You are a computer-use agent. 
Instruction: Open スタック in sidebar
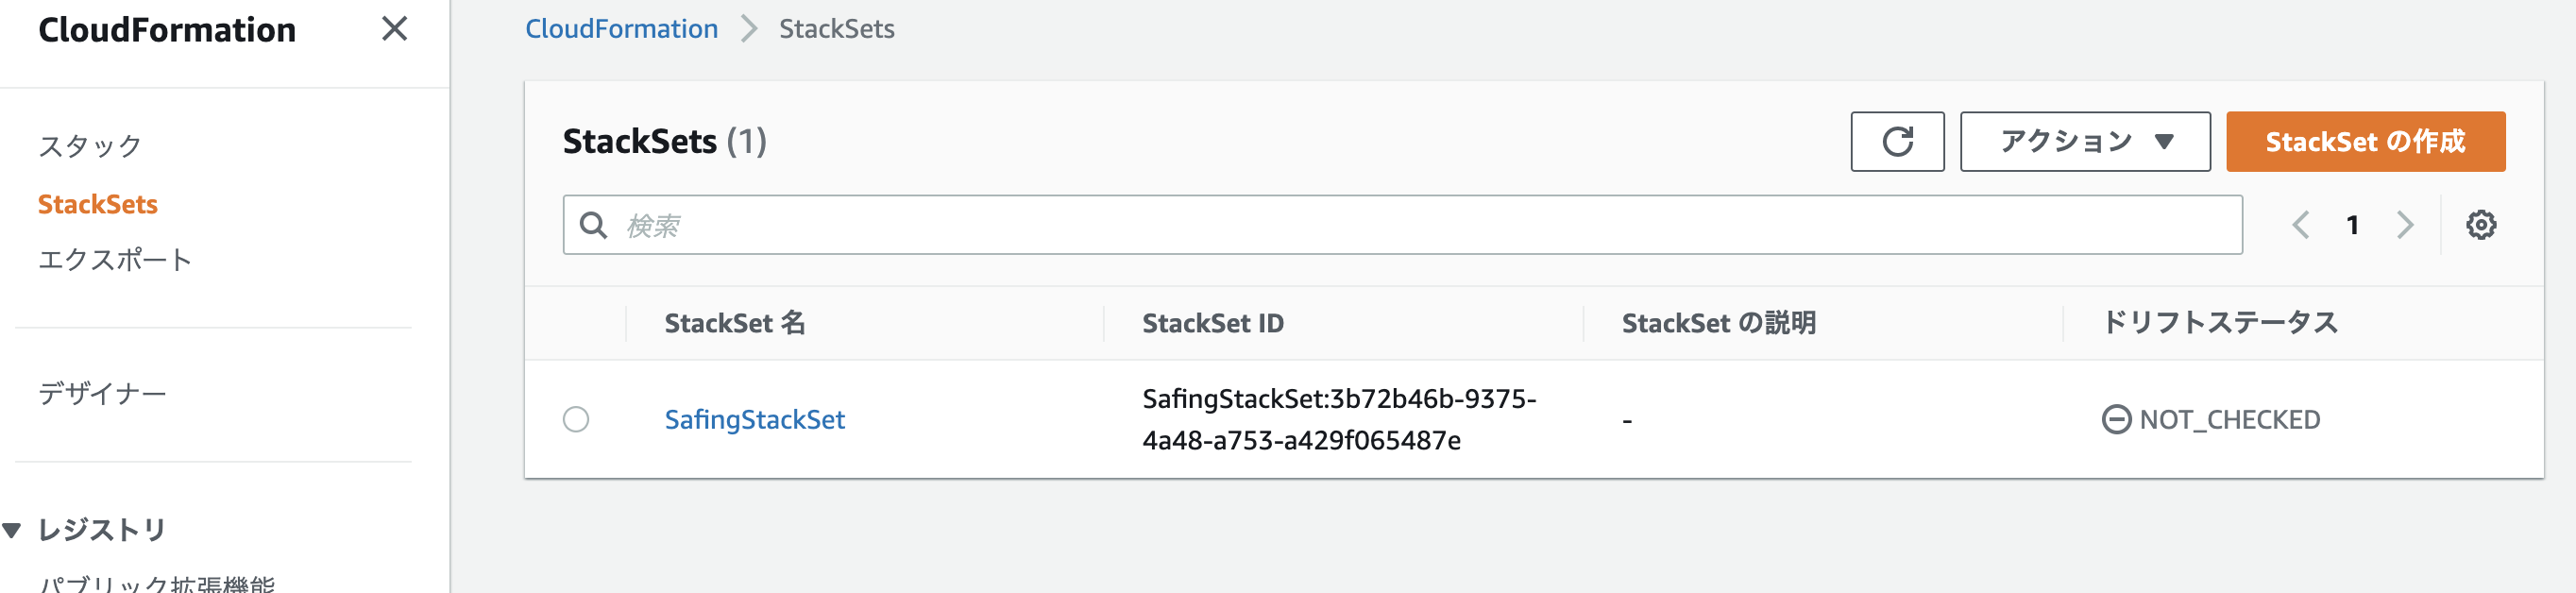coord(90,146)
